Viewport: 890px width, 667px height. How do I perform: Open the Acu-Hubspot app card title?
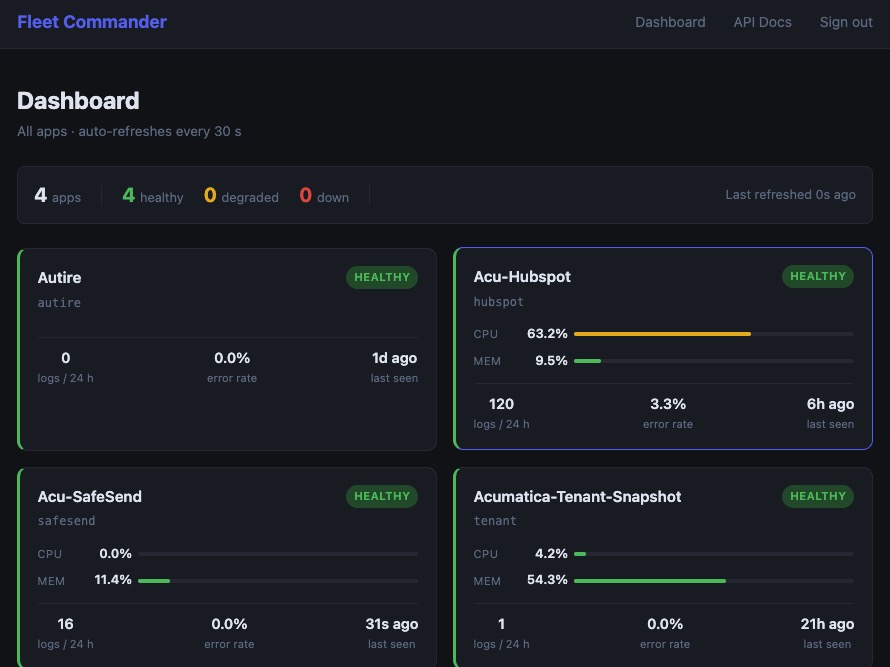click(522, 276)
